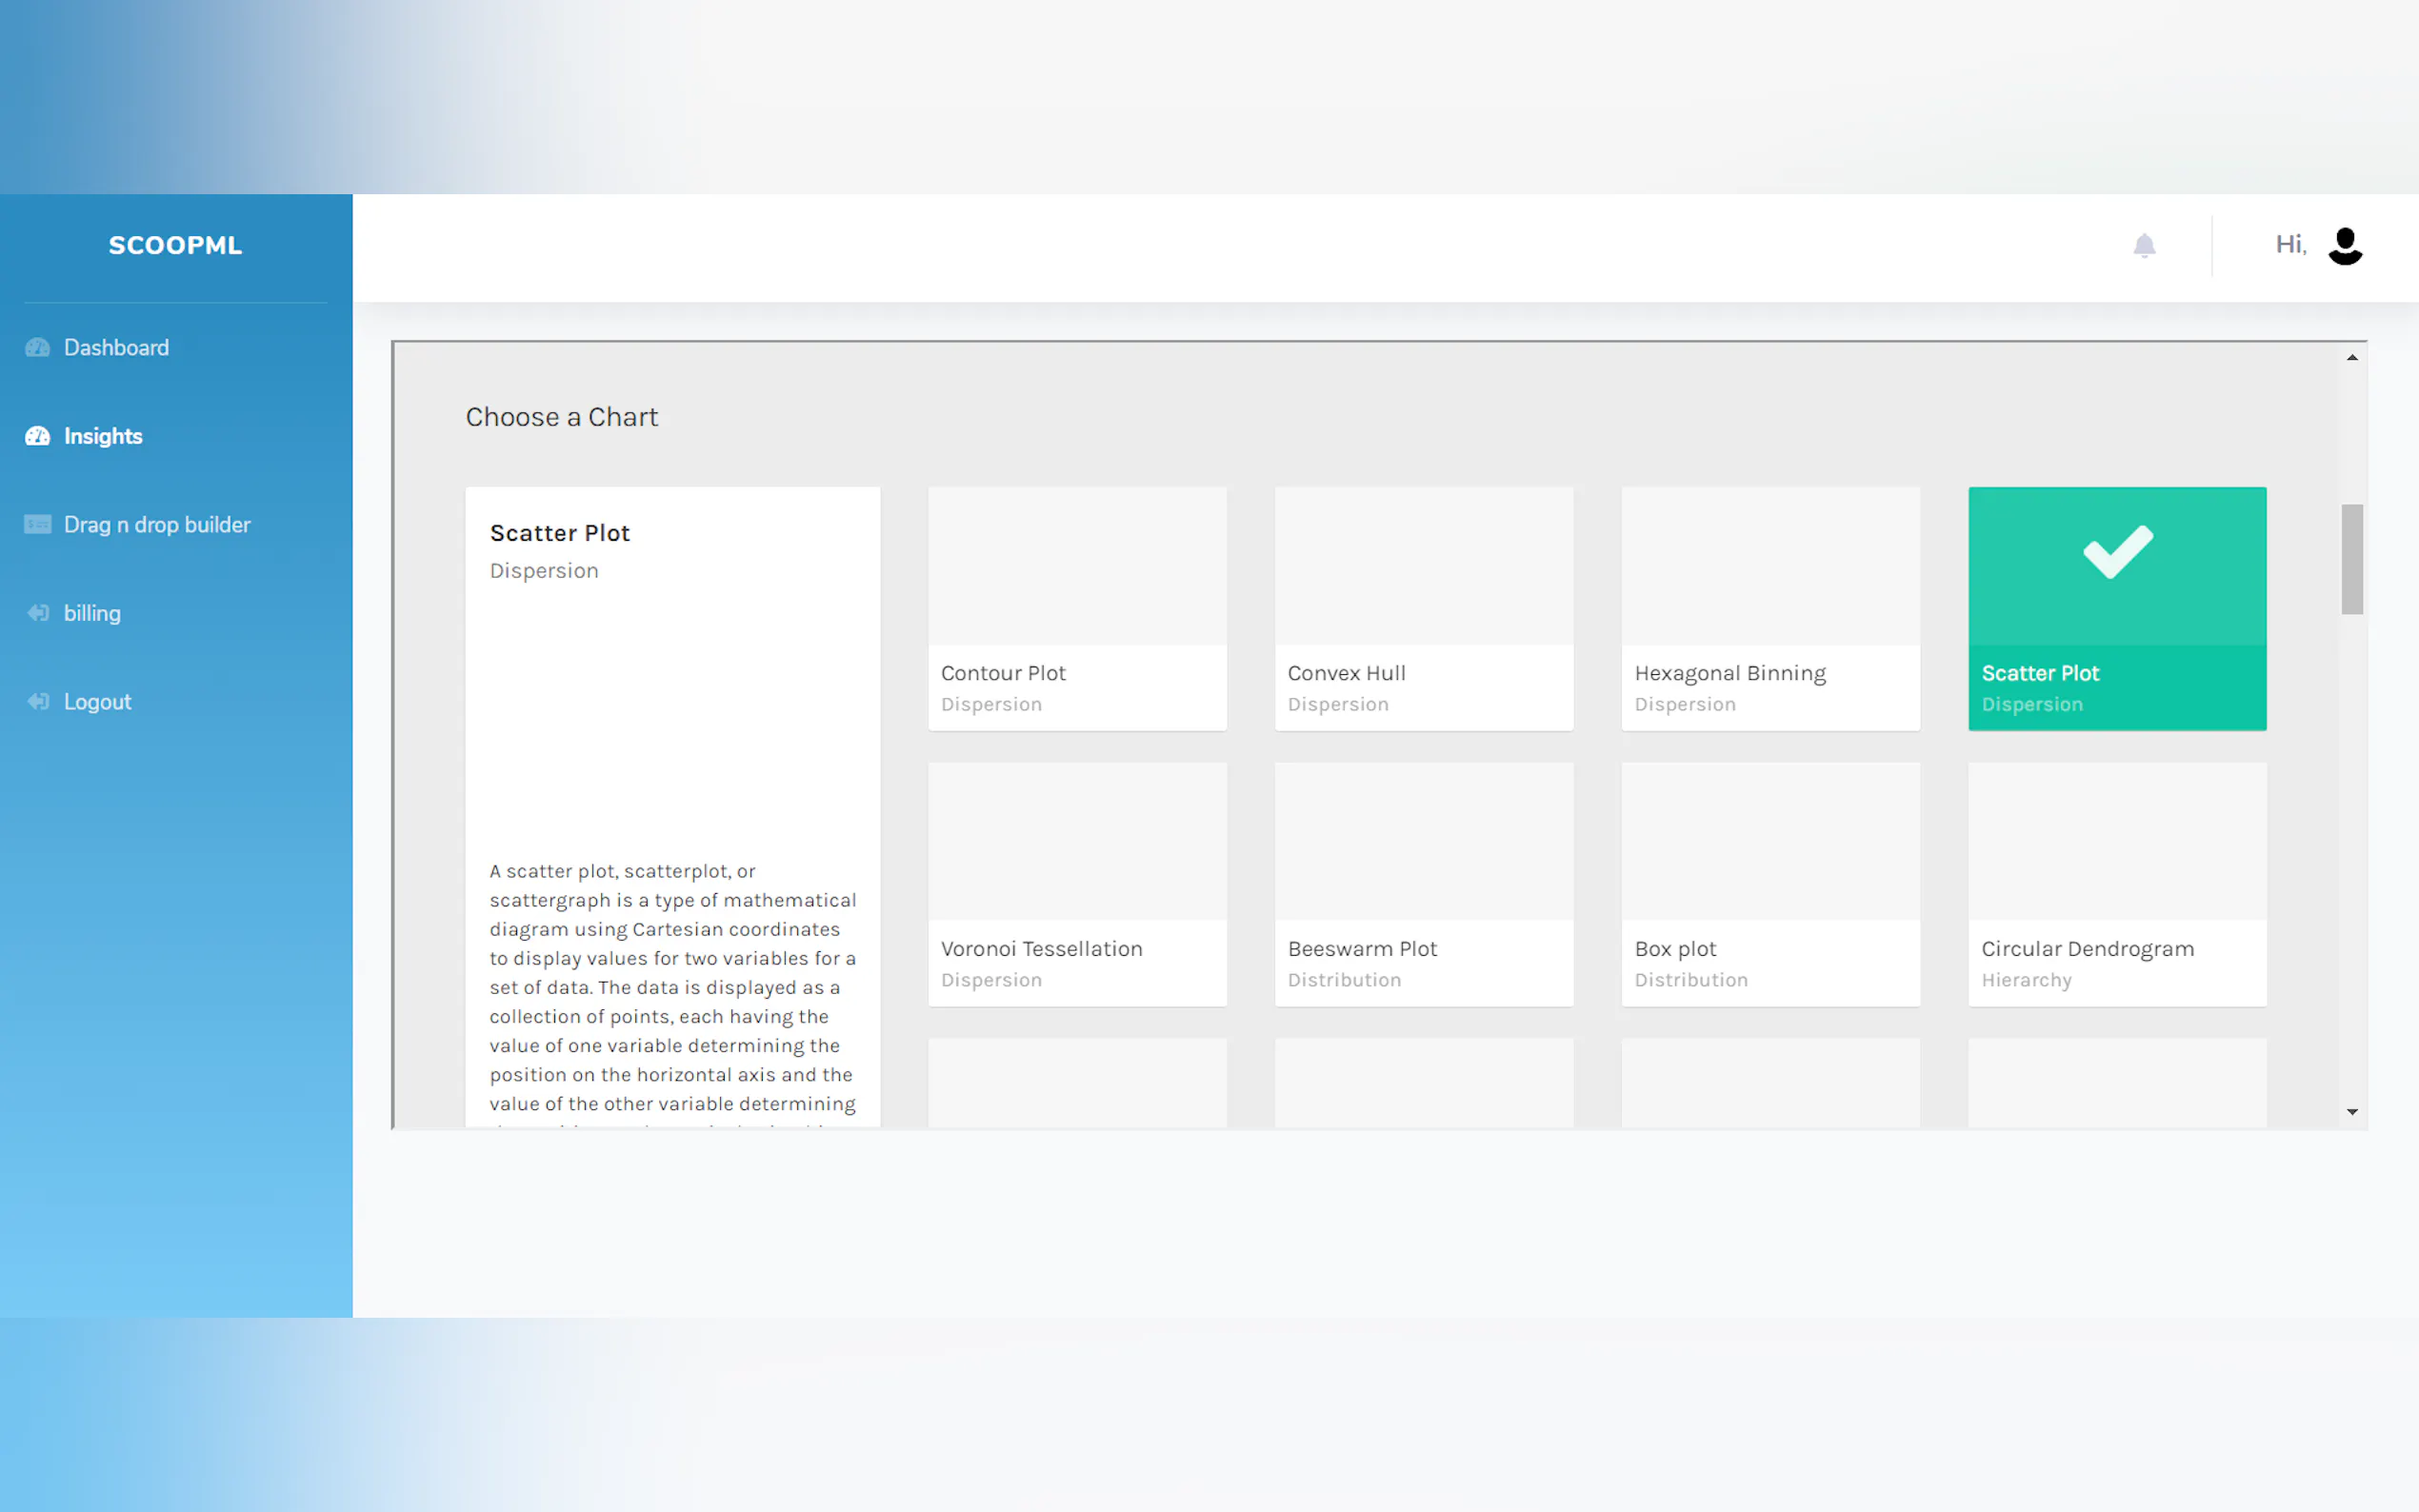This screenshot has height=1512, width=2419.
Task: Open the Insights menu item
Action: (x=103, y=436)
